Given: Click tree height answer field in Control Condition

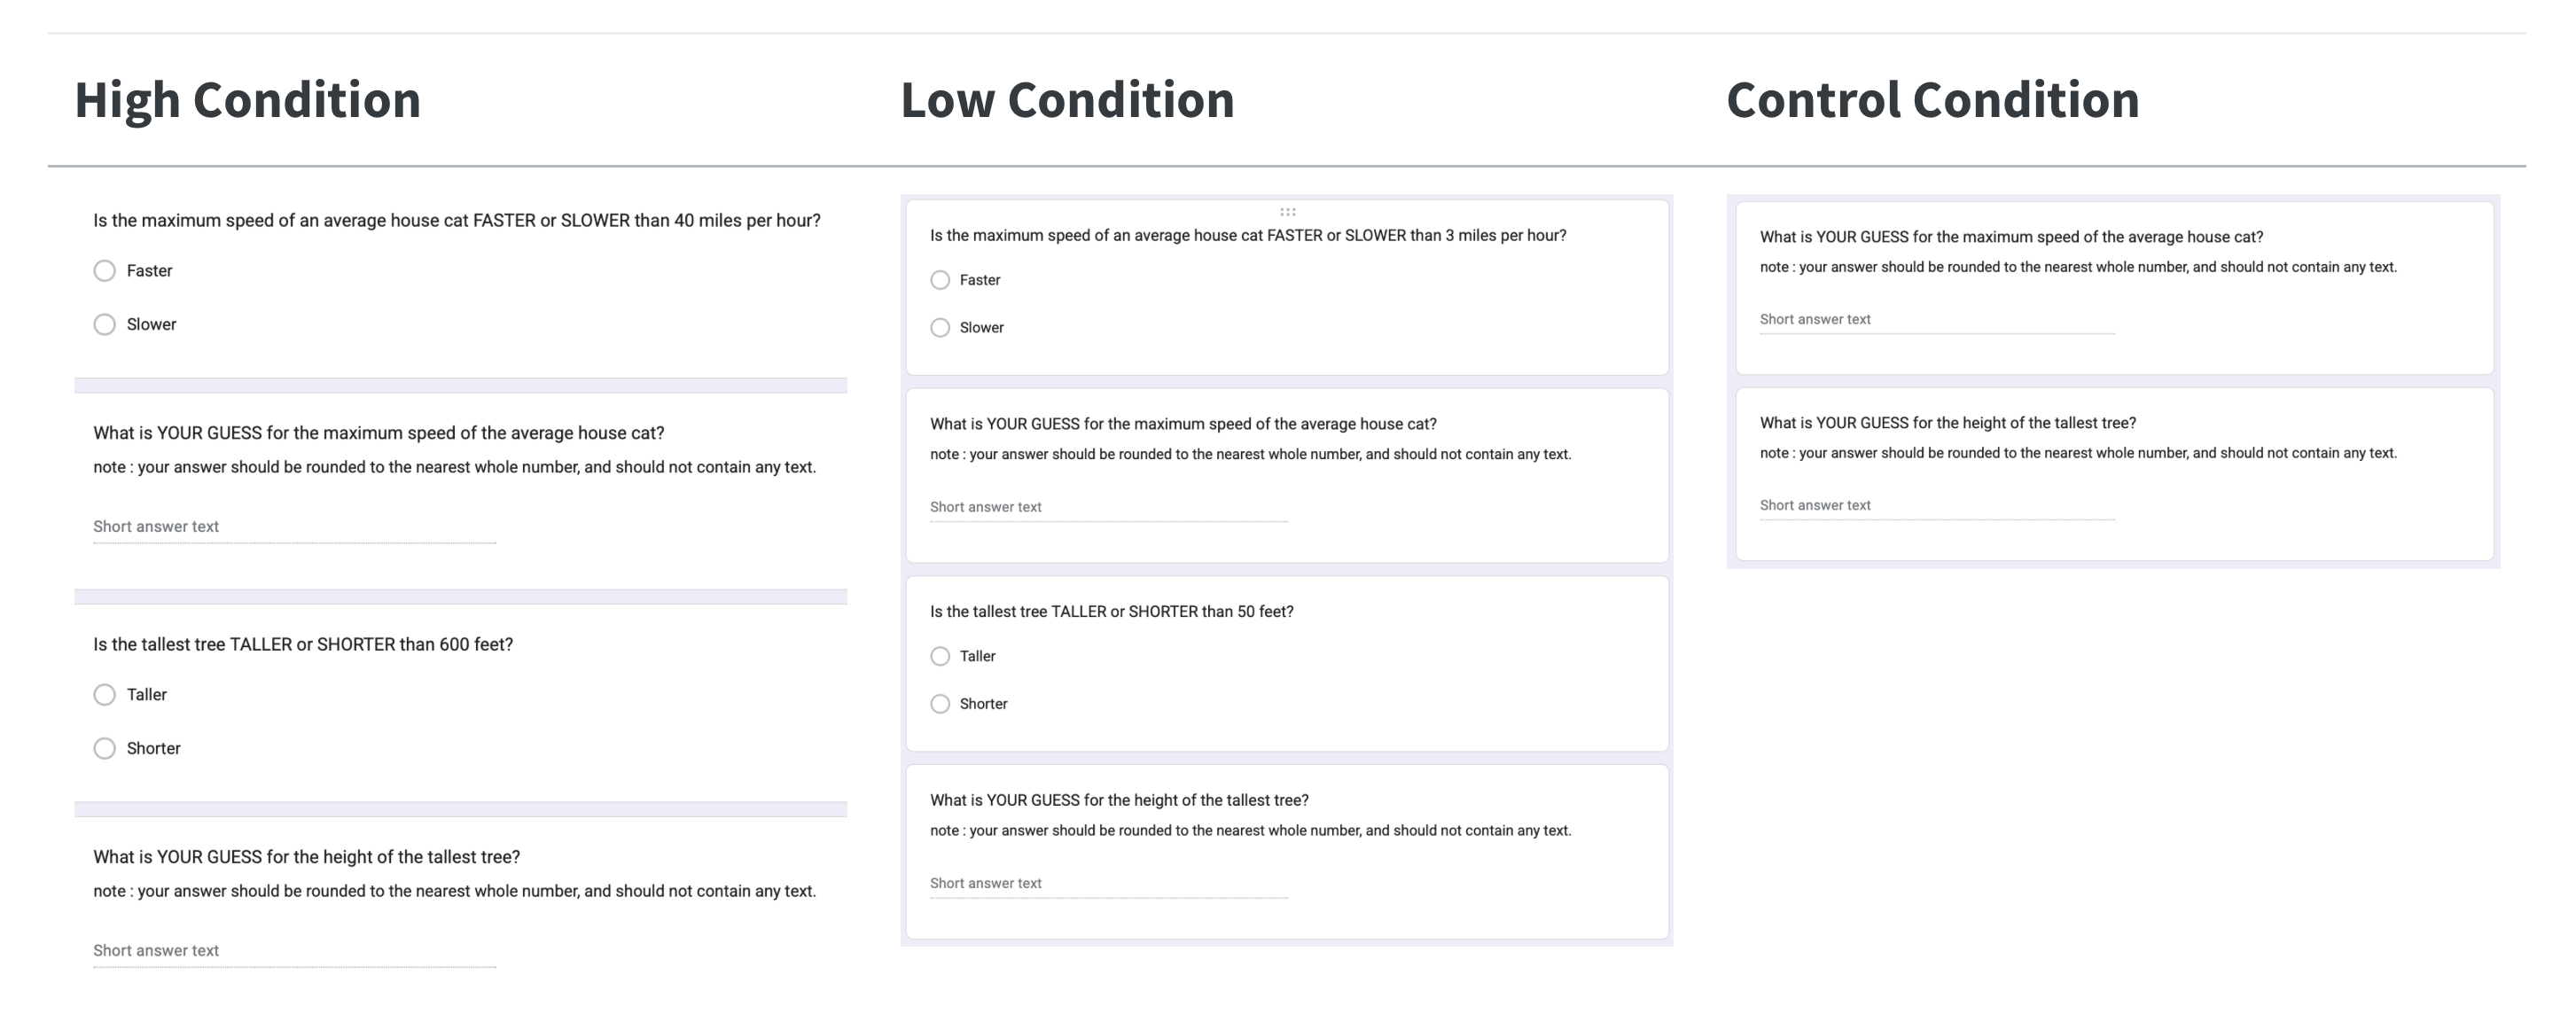Looking at the screenshot, I should (1936, 506).
